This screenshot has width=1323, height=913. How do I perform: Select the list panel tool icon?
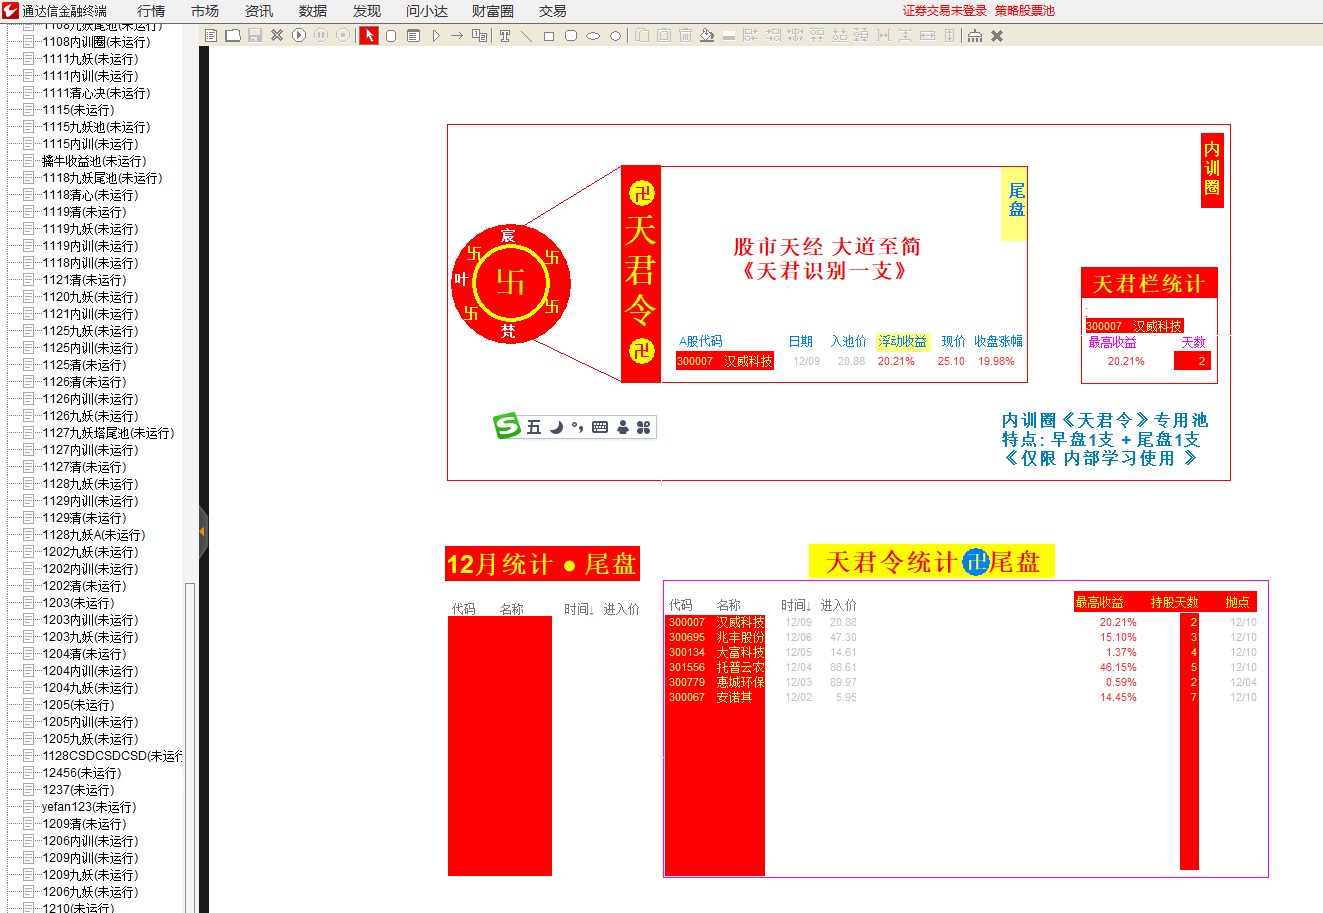[x=412, y=36]
